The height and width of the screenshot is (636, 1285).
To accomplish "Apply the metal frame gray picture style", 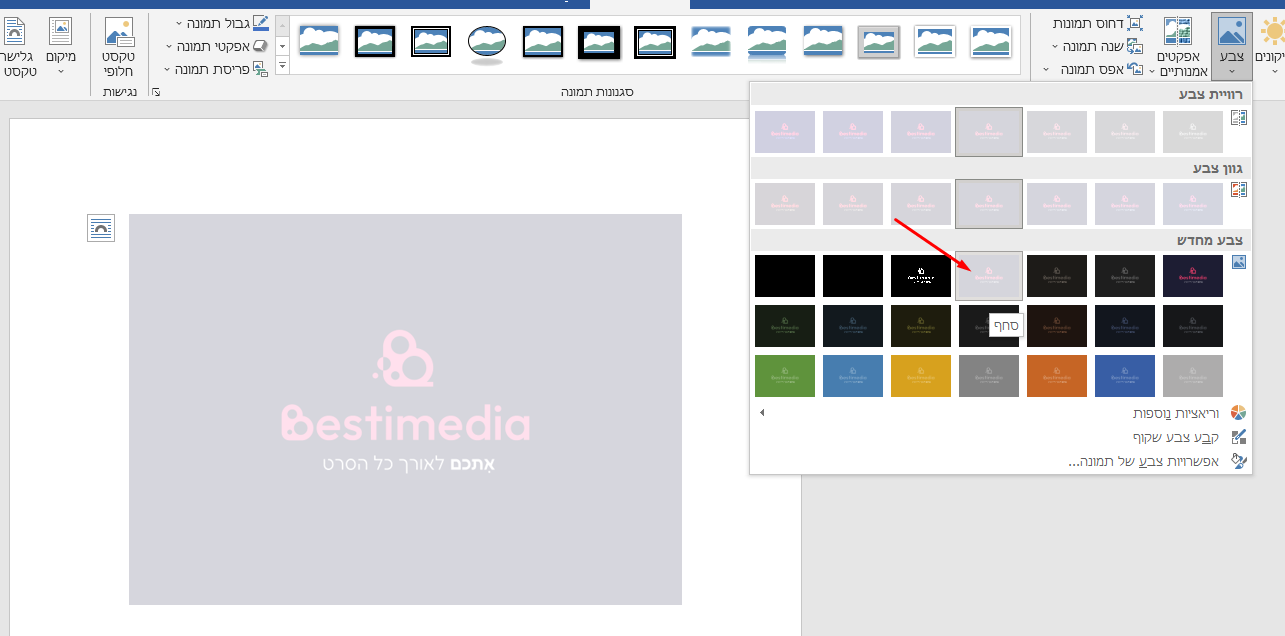I will coord(879,41).
